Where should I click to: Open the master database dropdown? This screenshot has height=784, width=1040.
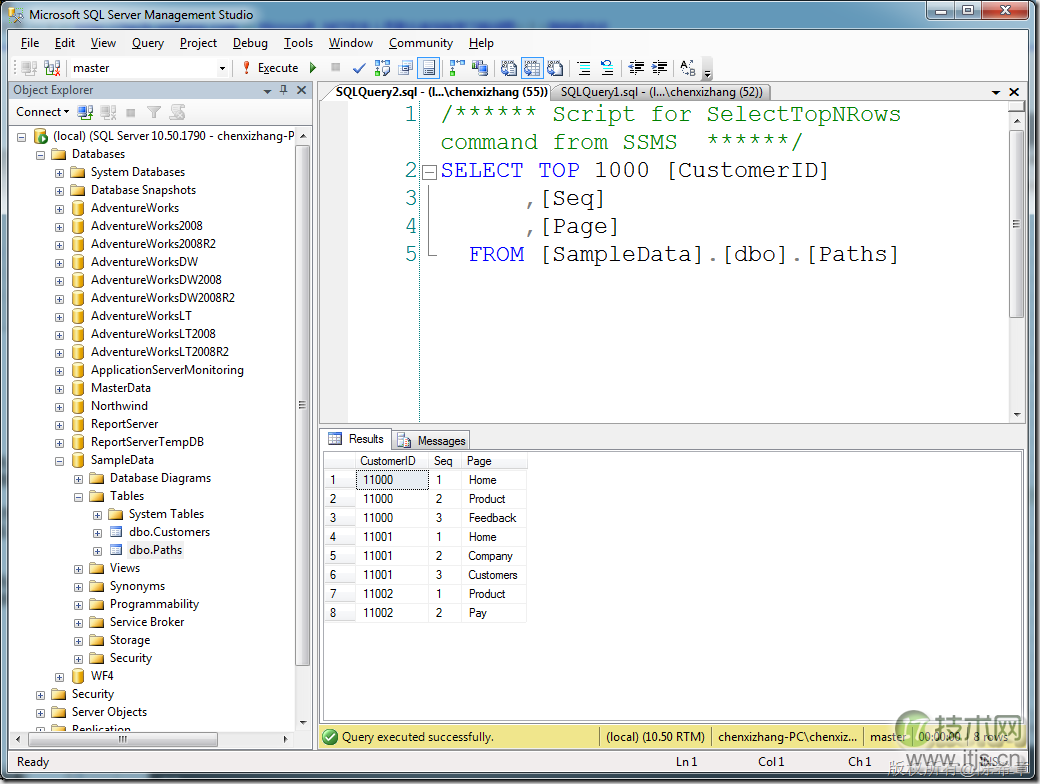pos(222,68)
